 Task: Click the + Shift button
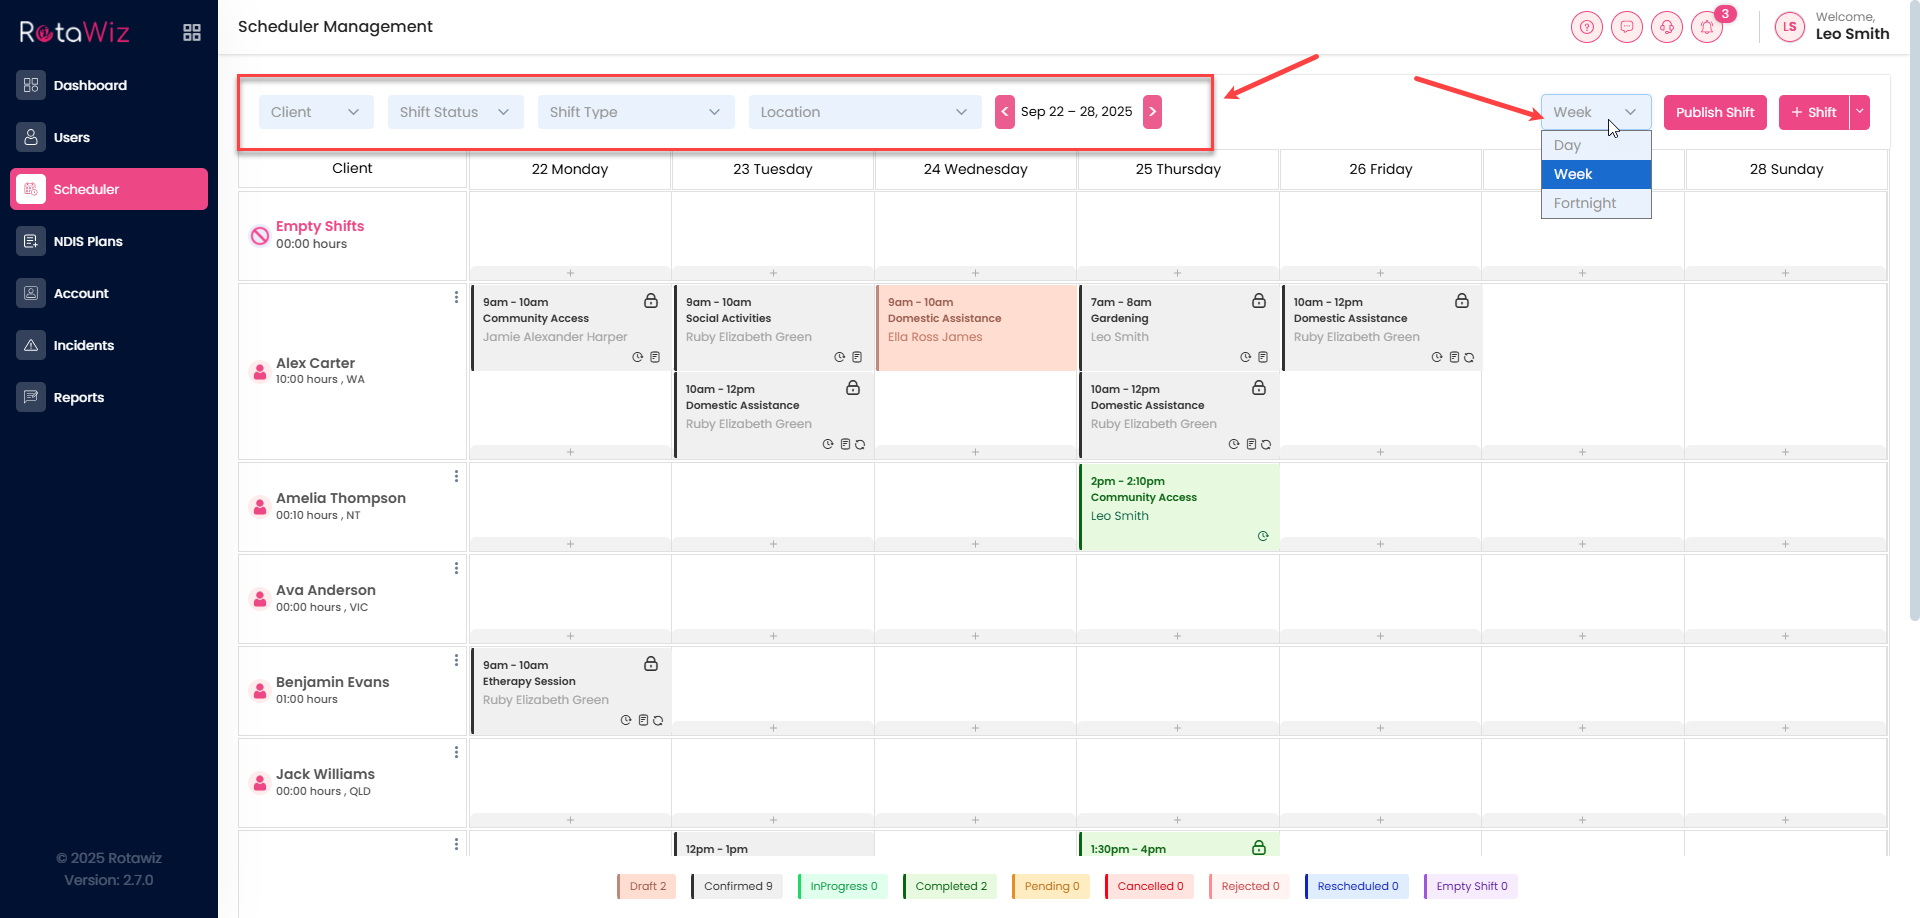1814,112
